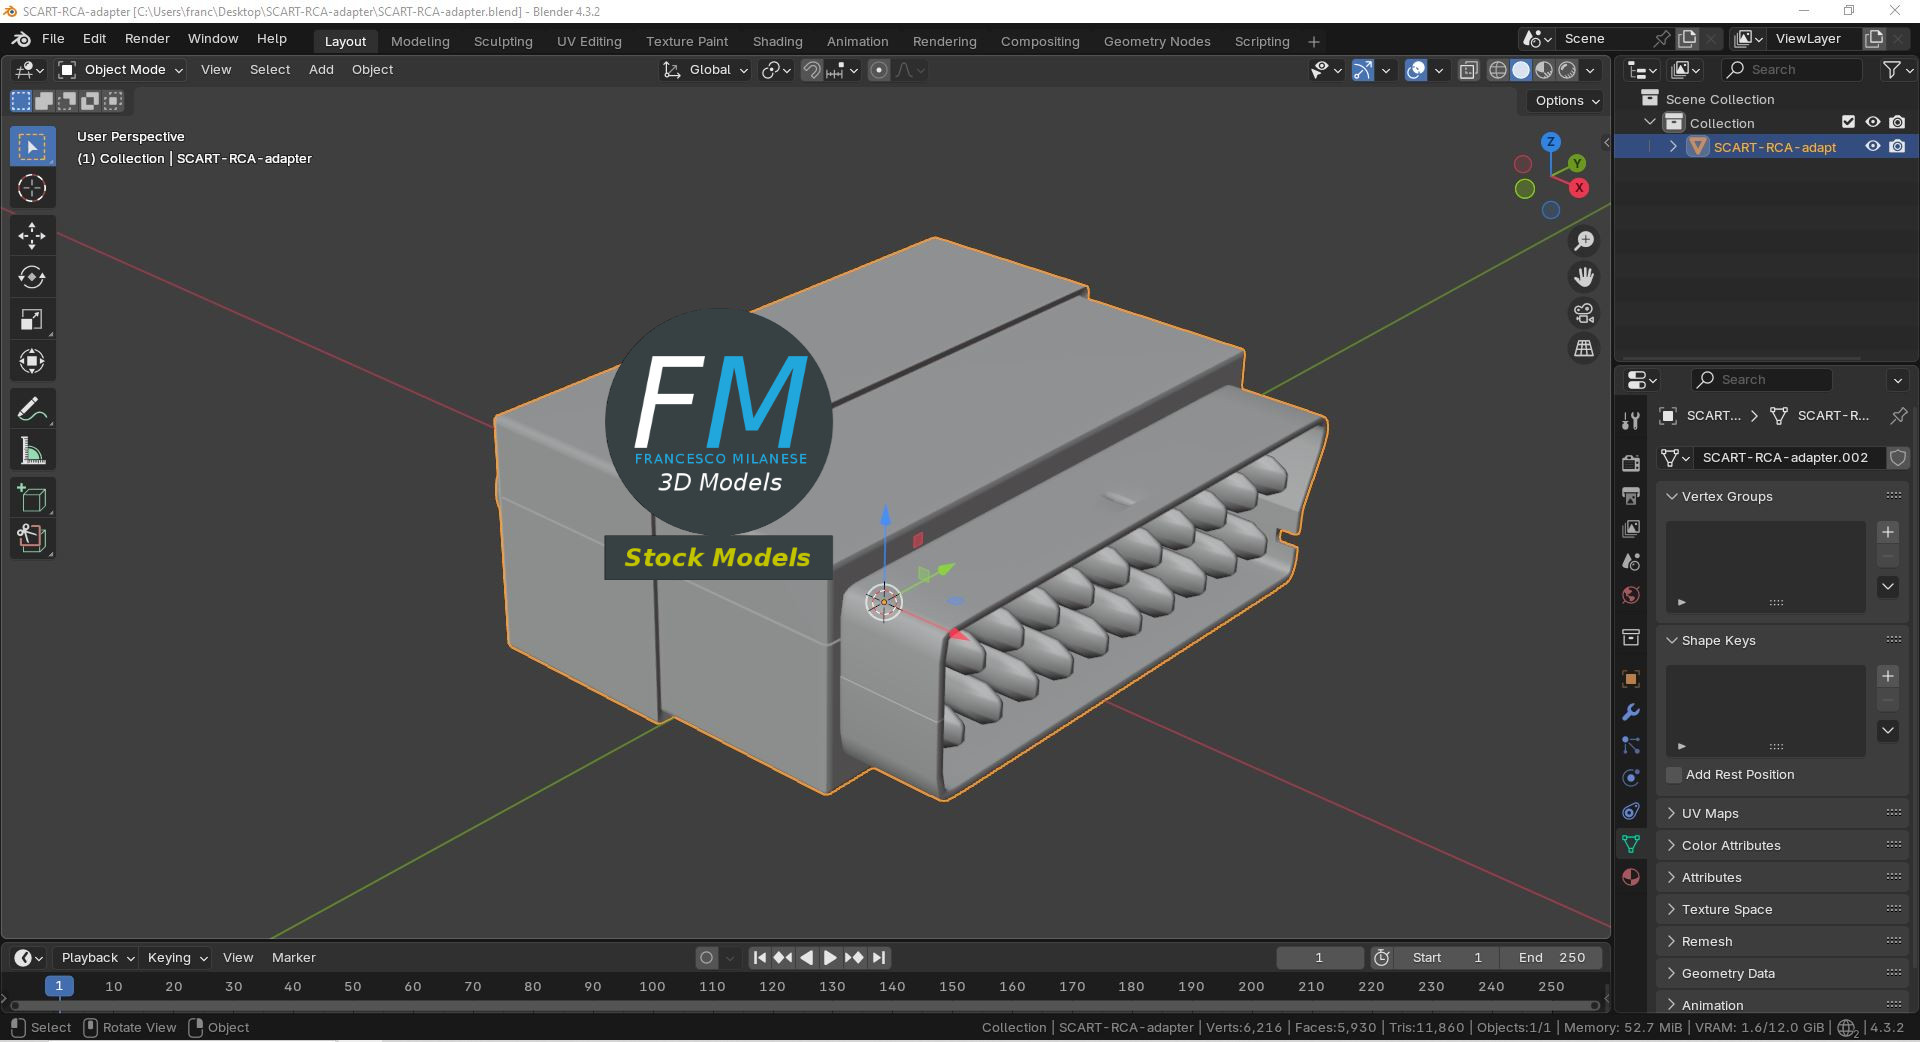Select the Add Cube tool
This screenshot has height=1042, width=1920.
32,498
